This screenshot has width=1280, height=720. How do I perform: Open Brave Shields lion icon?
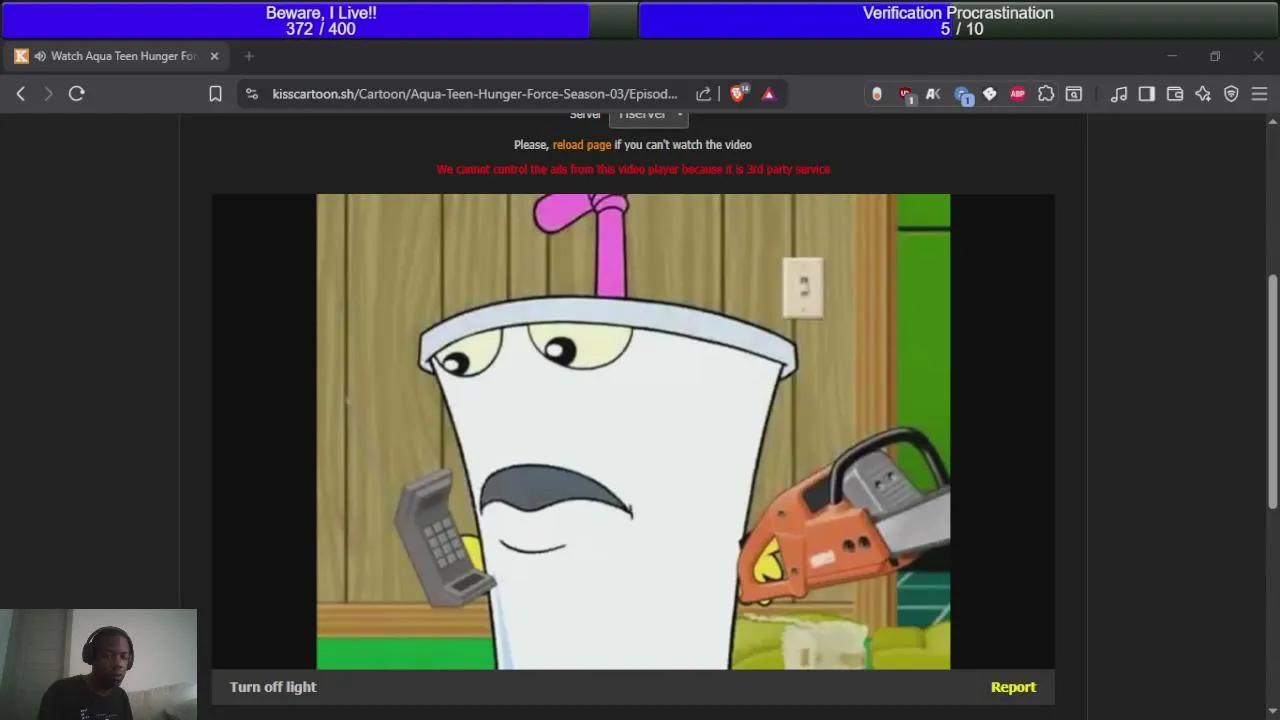(739, 93)
